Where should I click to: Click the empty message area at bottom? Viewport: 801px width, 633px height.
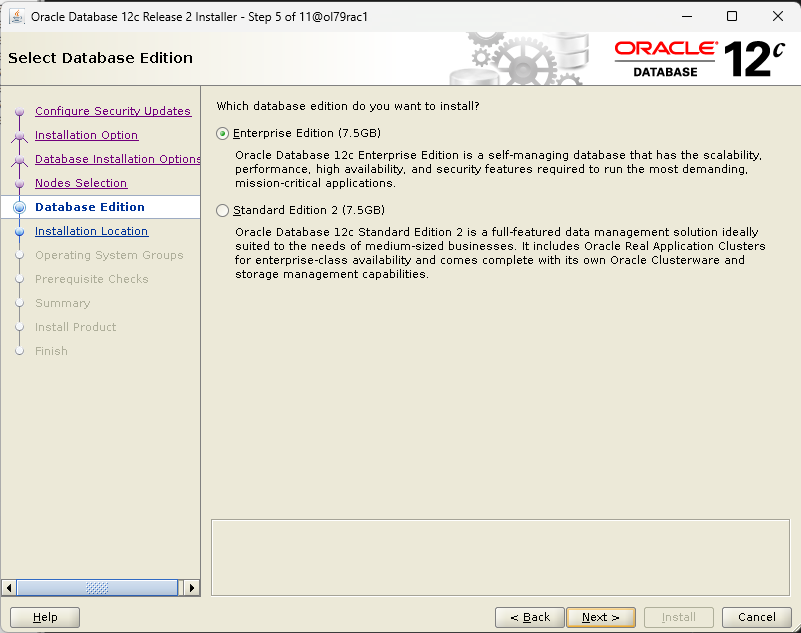[500, 557]
